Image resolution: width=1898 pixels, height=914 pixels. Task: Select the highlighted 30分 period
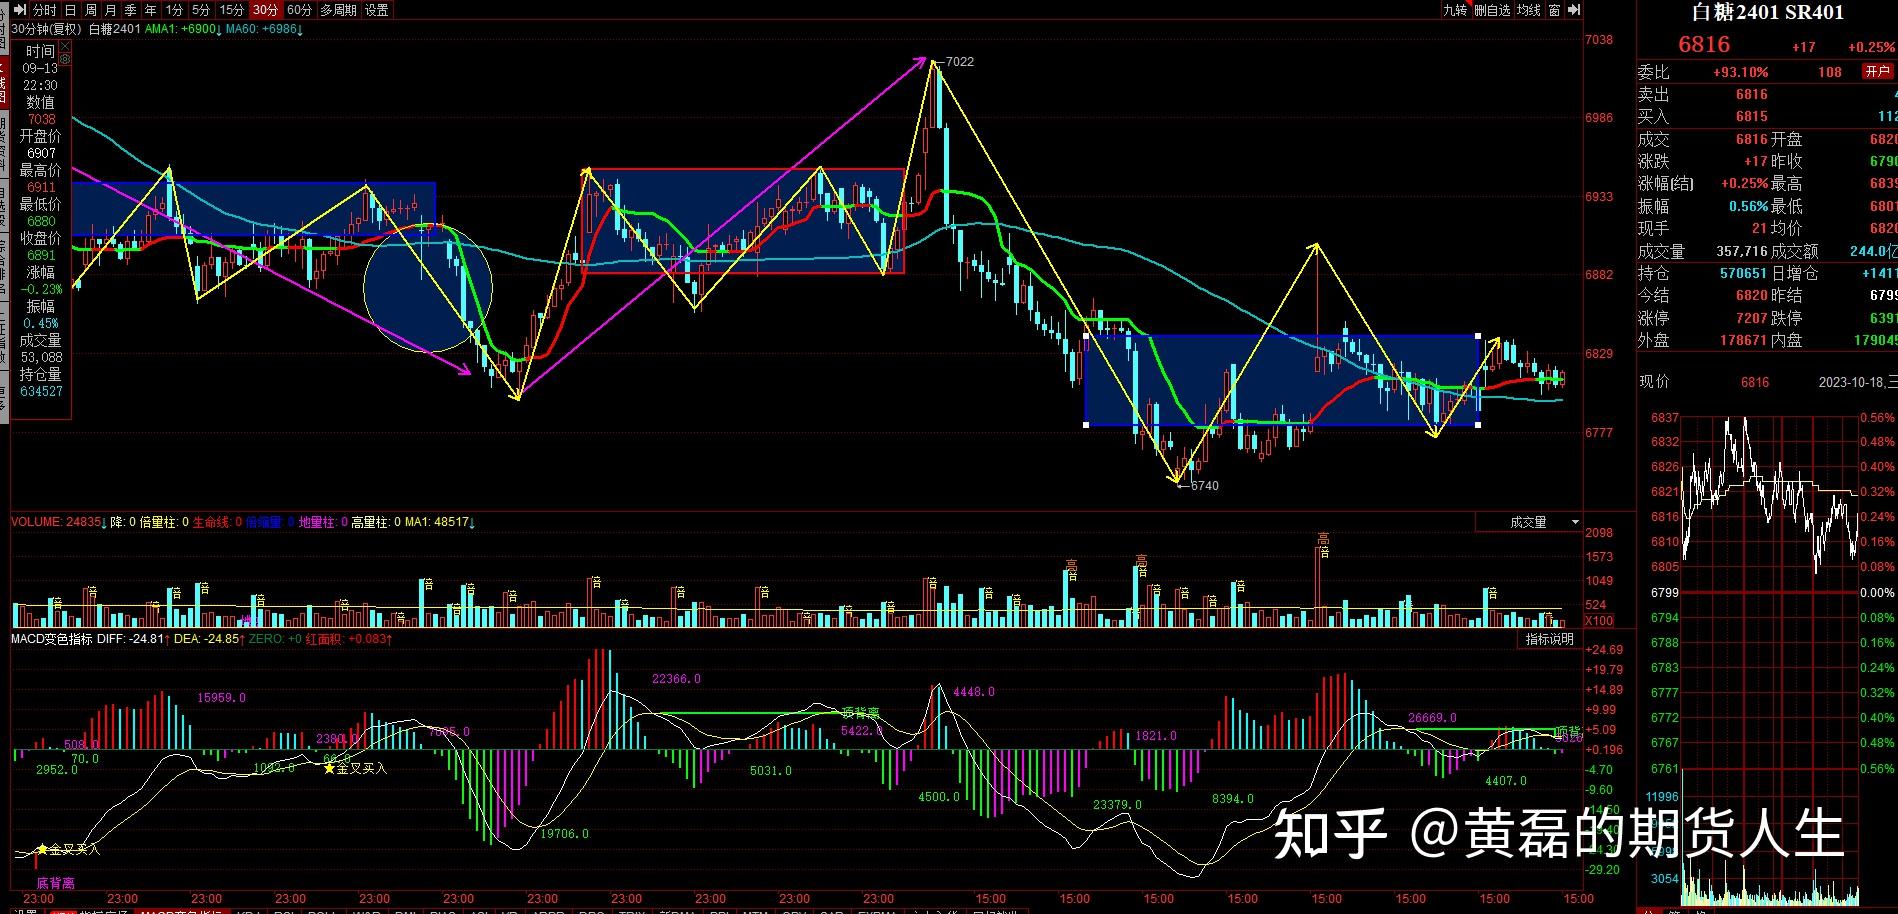[266, 10]
